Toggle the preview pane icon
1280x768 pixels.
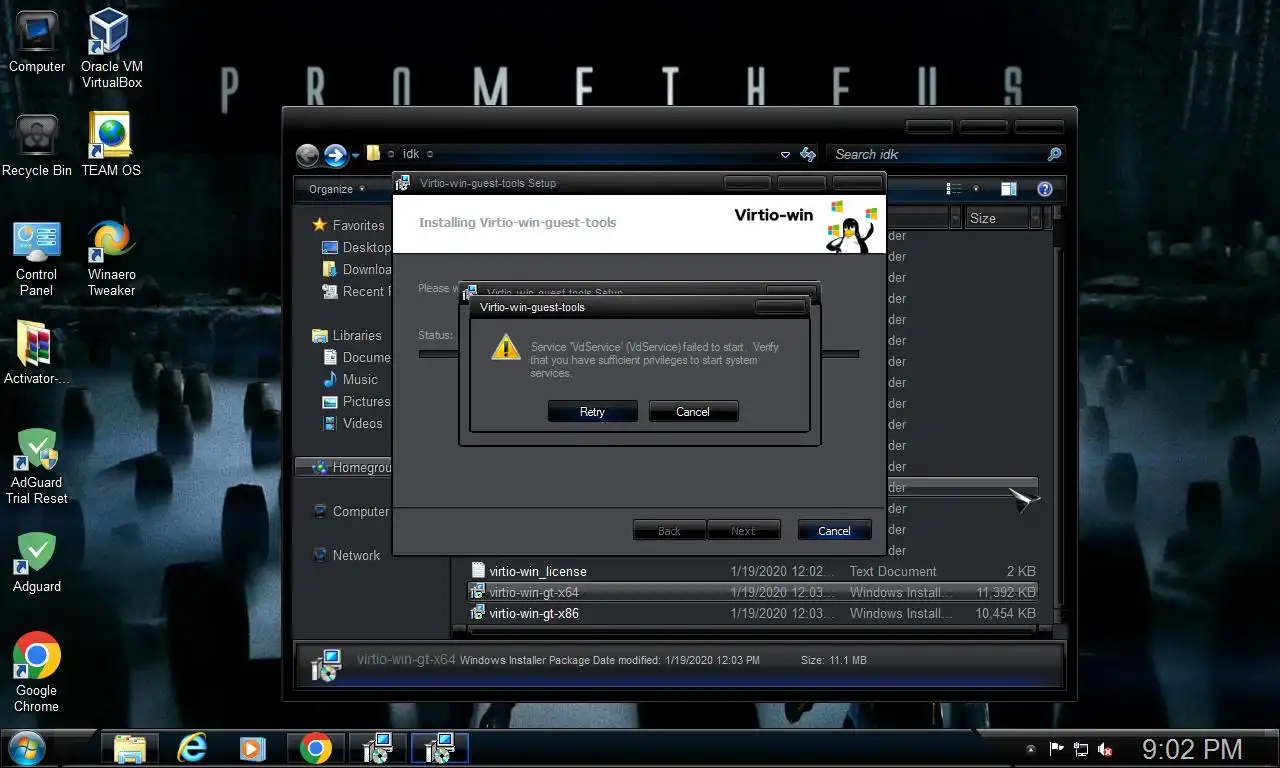(x=1009, y=189)
